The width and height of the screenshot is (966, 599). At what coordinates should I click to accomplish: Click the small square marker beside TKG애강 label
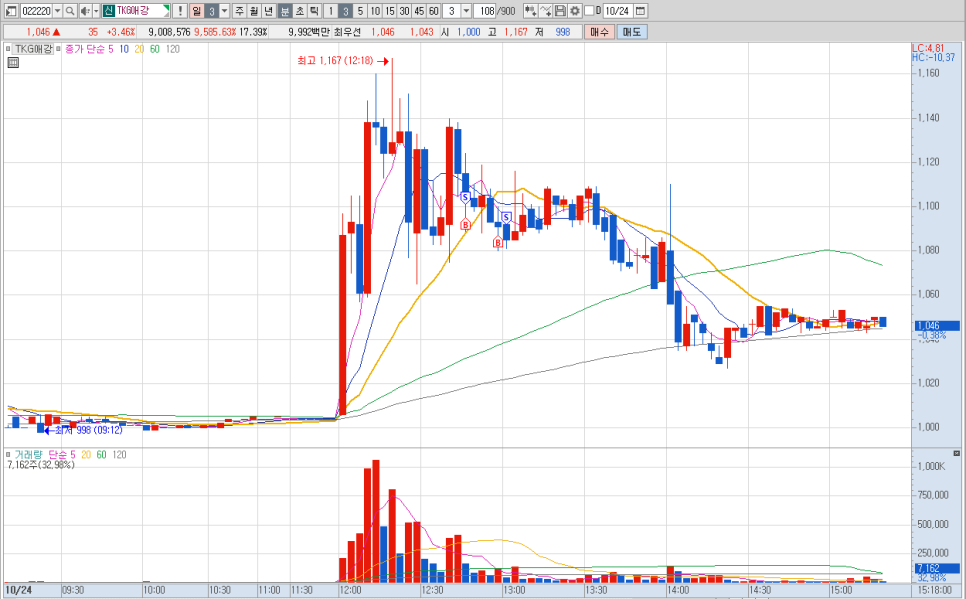8,49
